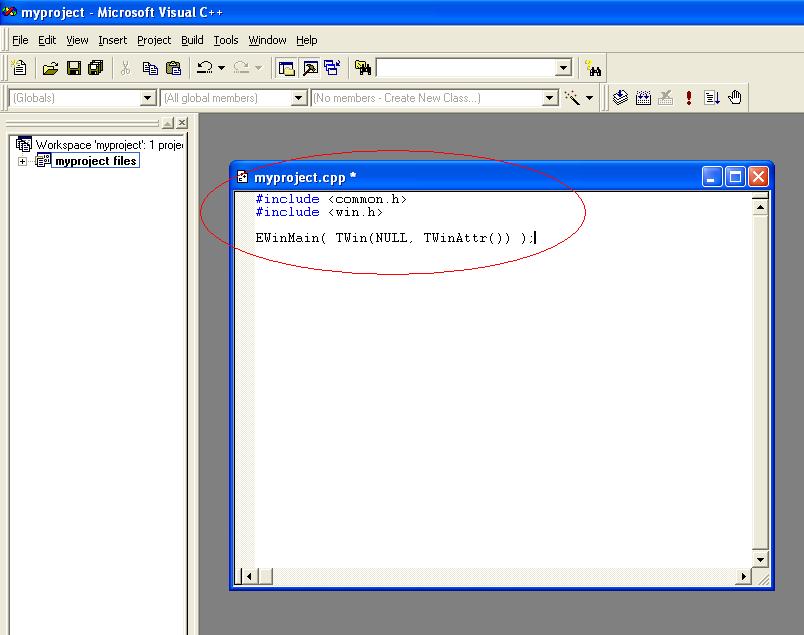The height and width of the screenshot is (635, 804).
Task: Open the Build menu
Action: (192, 40)
